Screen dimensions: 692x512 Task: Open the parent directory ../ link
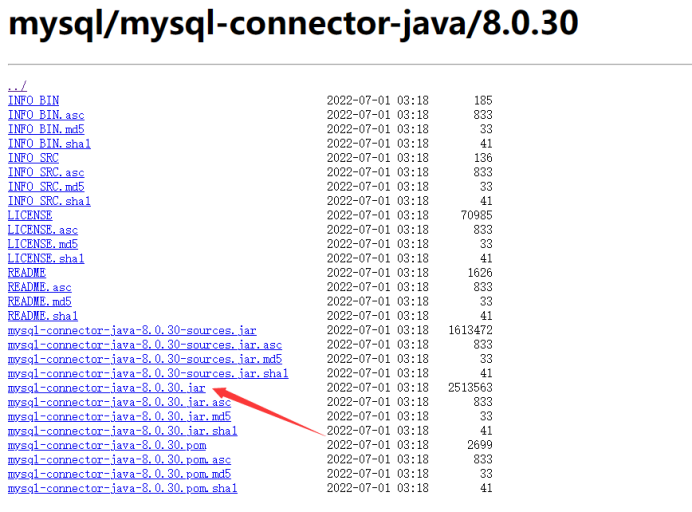point(17,86)
